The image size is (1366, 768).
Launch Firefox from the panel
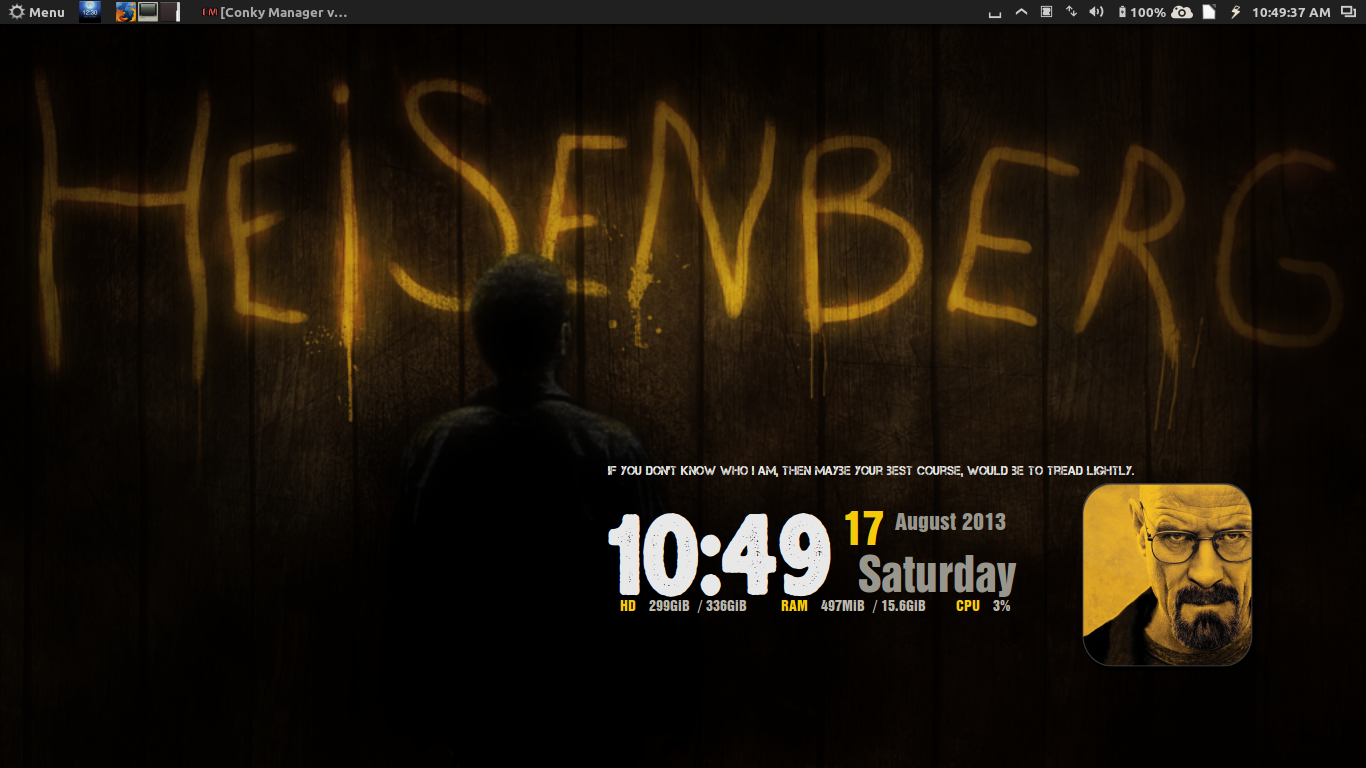point(125,12)
